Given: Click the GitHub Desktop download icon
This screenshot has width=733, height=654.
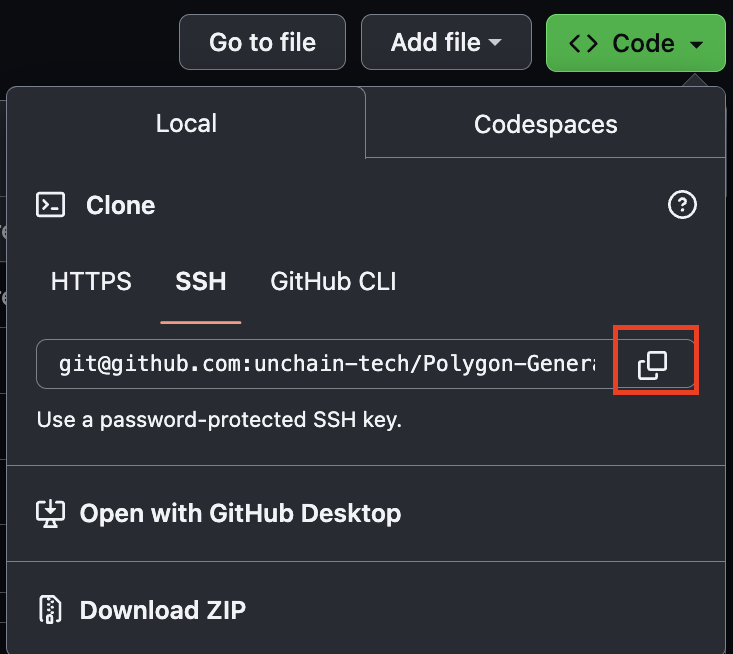Looking at the screenshot, I should point(50,513).
